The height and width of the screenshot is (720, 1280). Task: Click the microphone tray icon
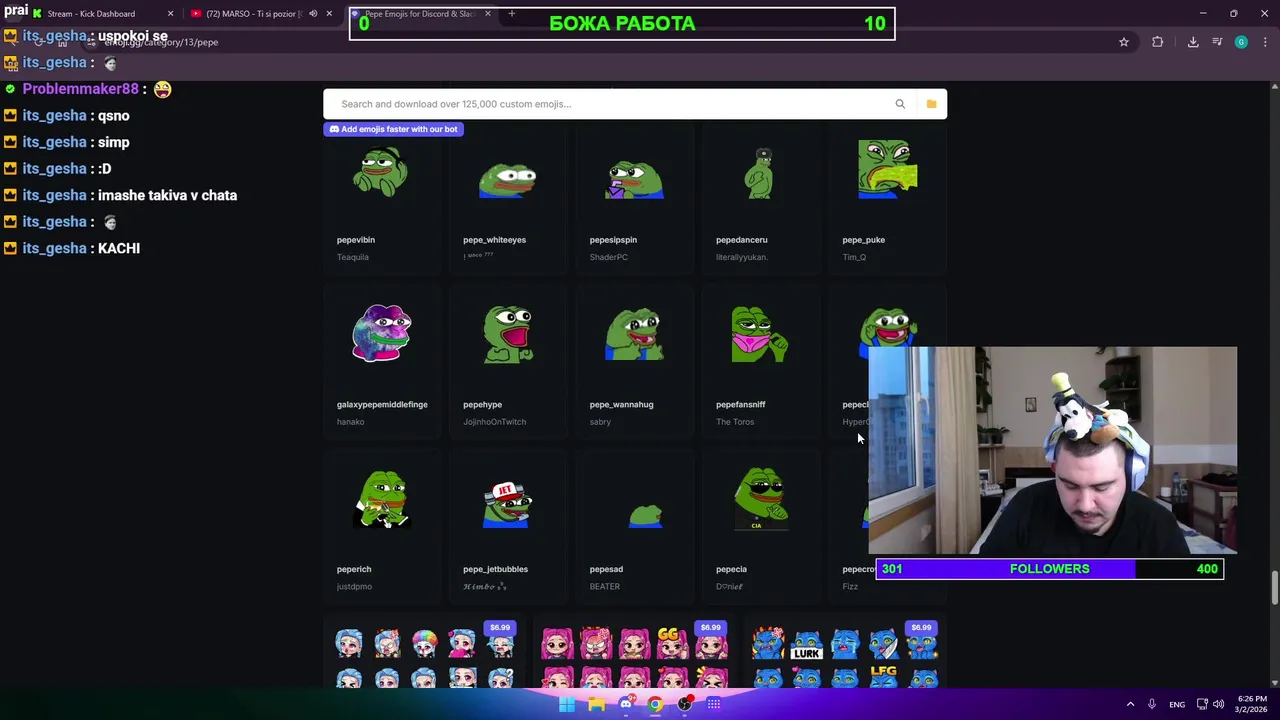coord(1152,704)
